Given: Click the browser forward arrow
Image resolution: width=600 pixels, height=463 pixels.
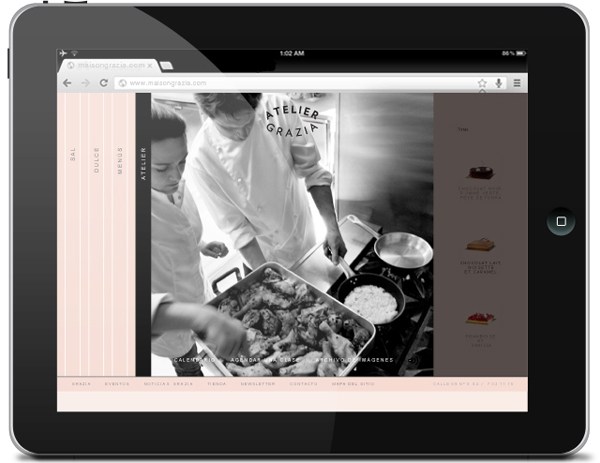Looking at the screenshot, I should 85,83.
